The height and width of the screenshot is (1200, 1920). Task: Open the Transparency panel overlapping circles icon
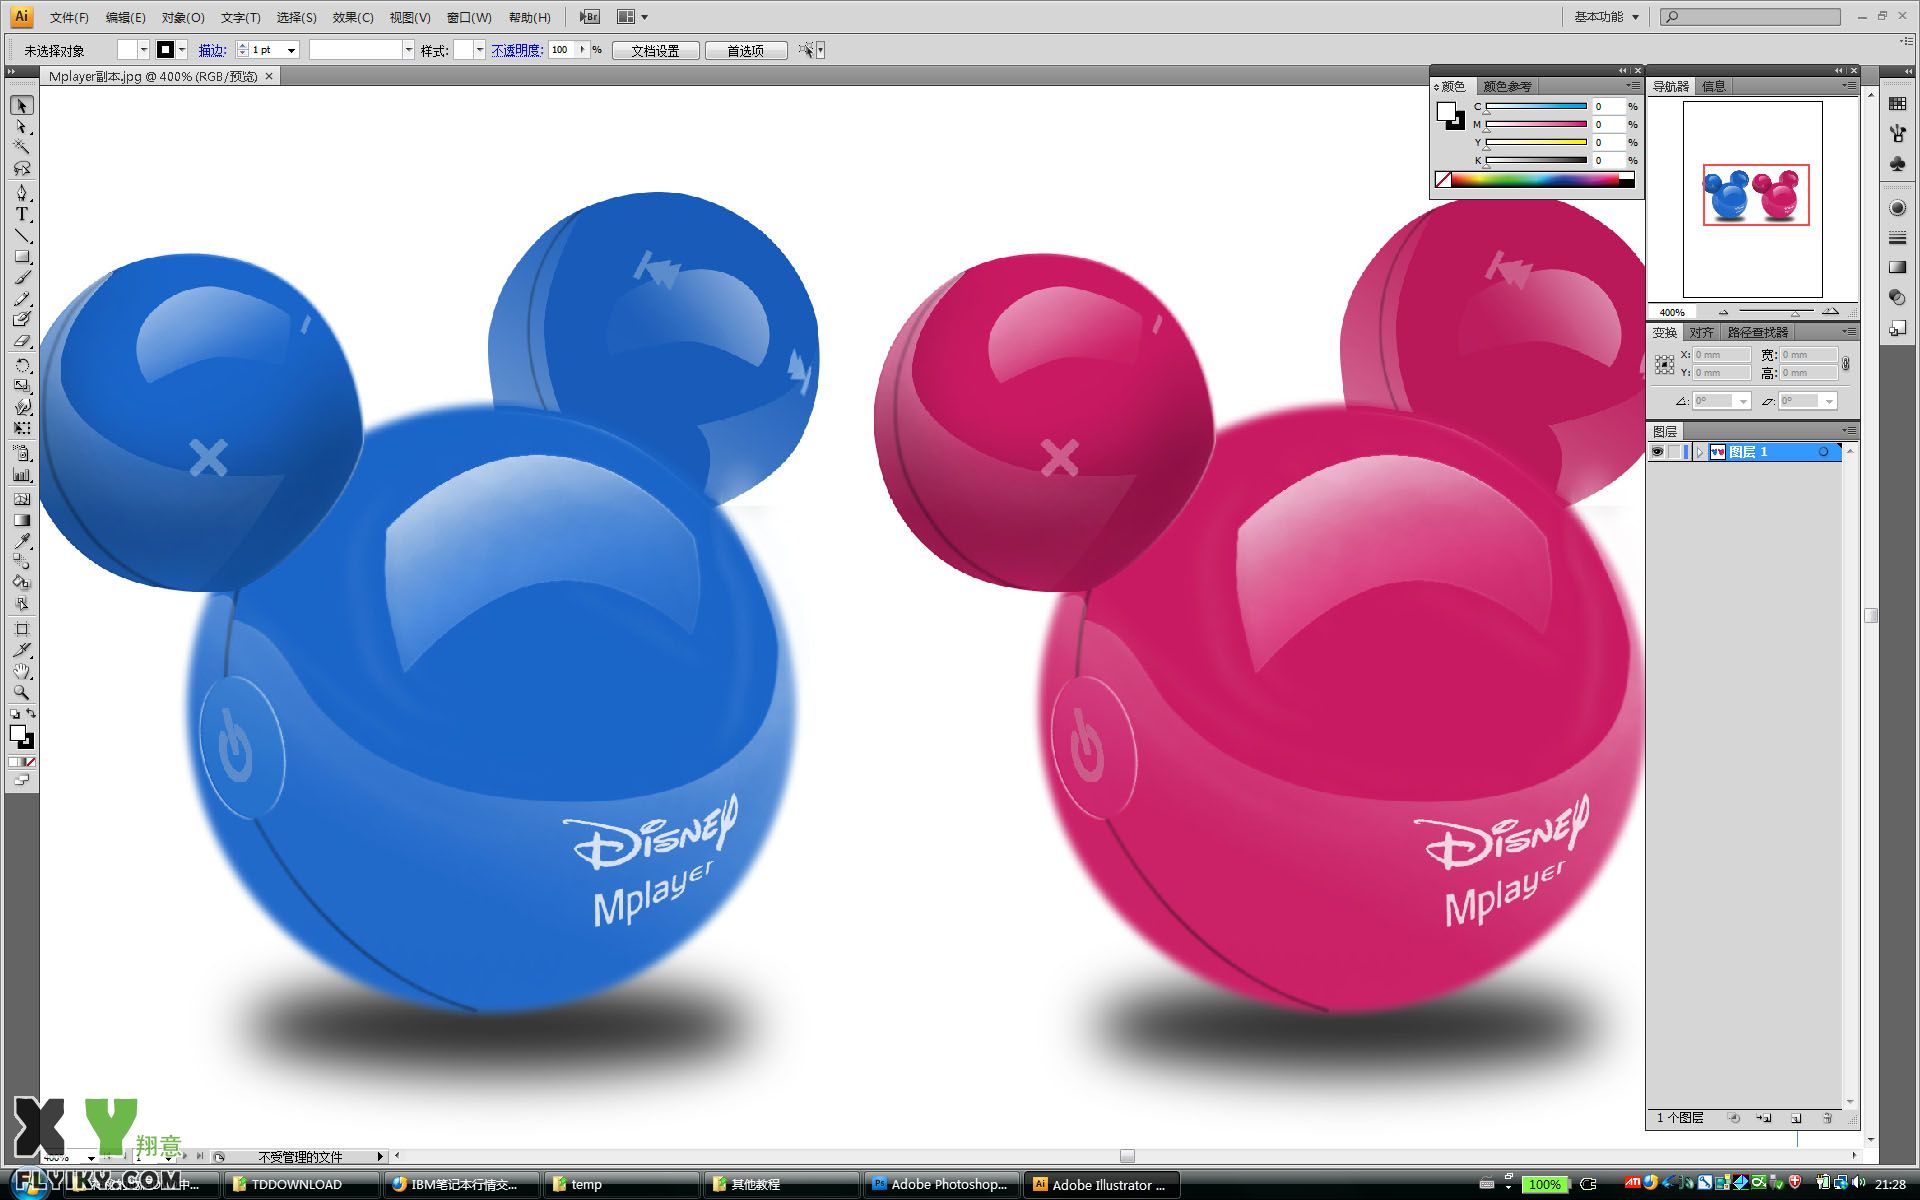[x=1897, y=297]
